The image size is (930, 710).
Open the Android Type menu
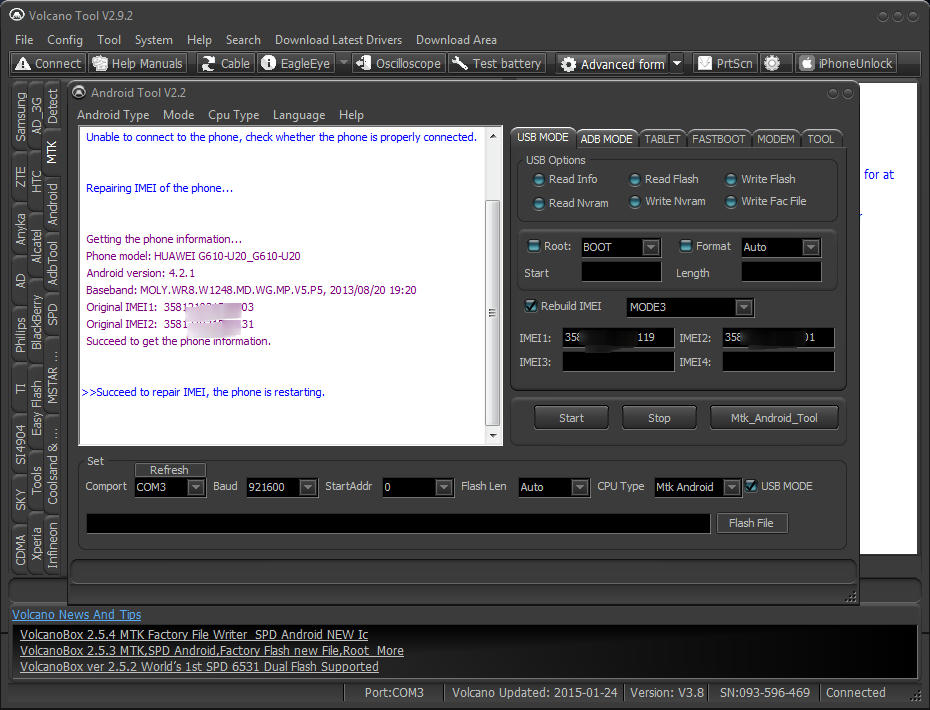113,115
